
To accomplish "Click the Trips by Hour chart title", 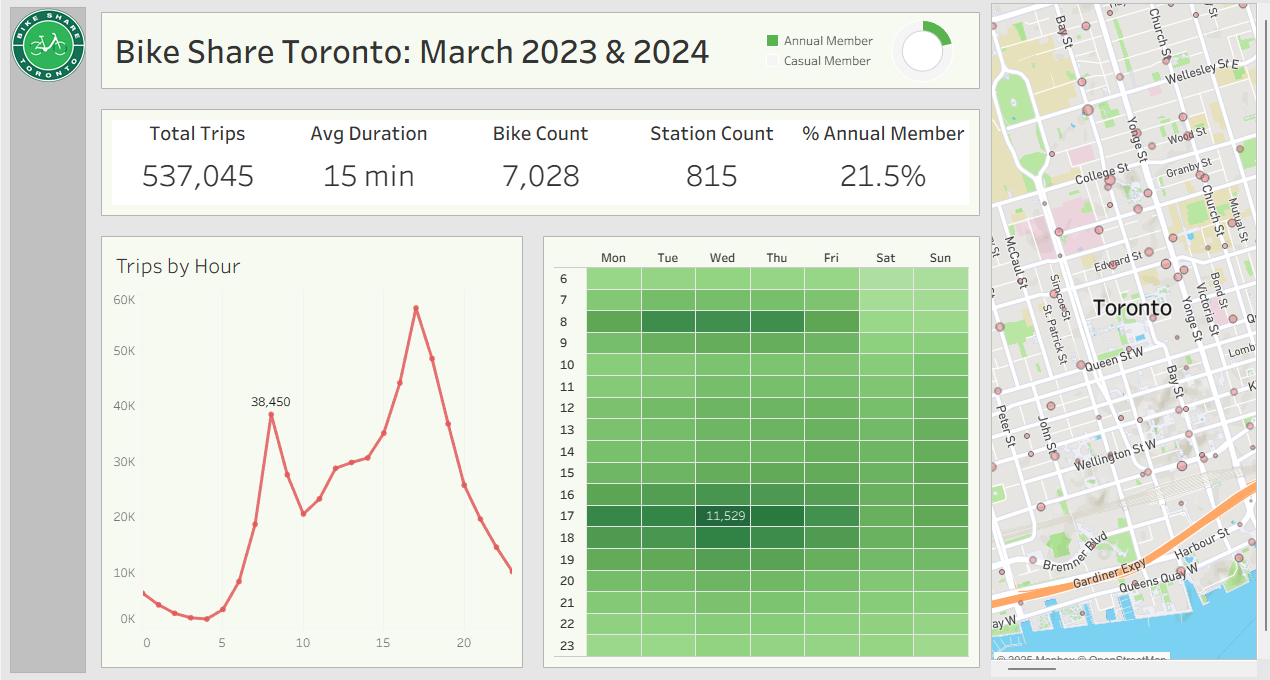I will pyautogui.click(x=178, y=266).
